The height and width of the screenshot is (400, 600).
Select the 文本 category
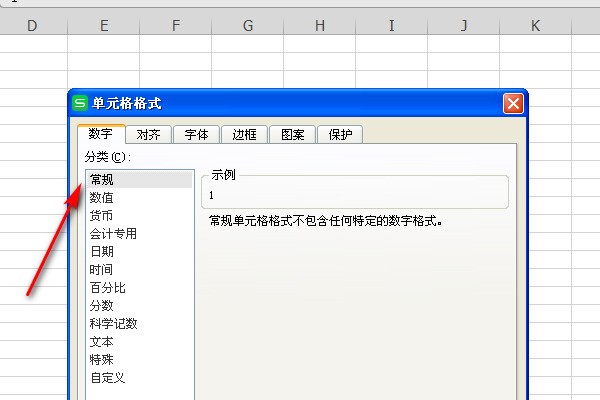(x=140, y=341)
